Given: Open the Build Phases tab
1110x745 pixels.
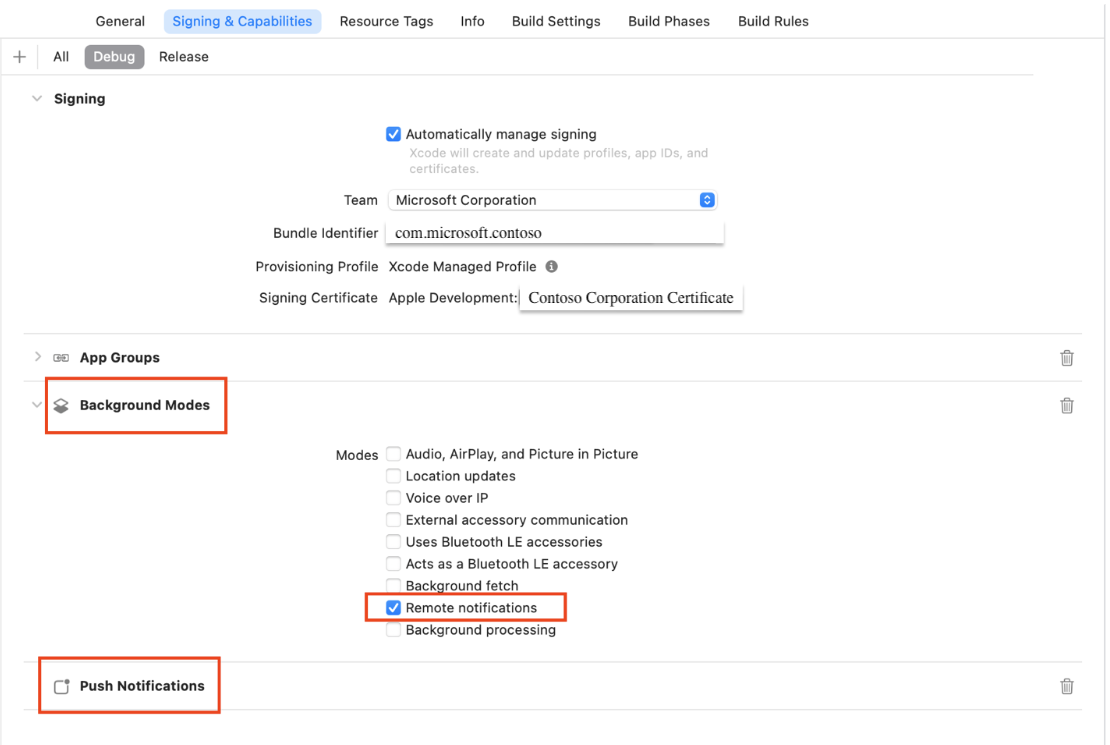Looking at the screenshot, I should tap(668, 20).
